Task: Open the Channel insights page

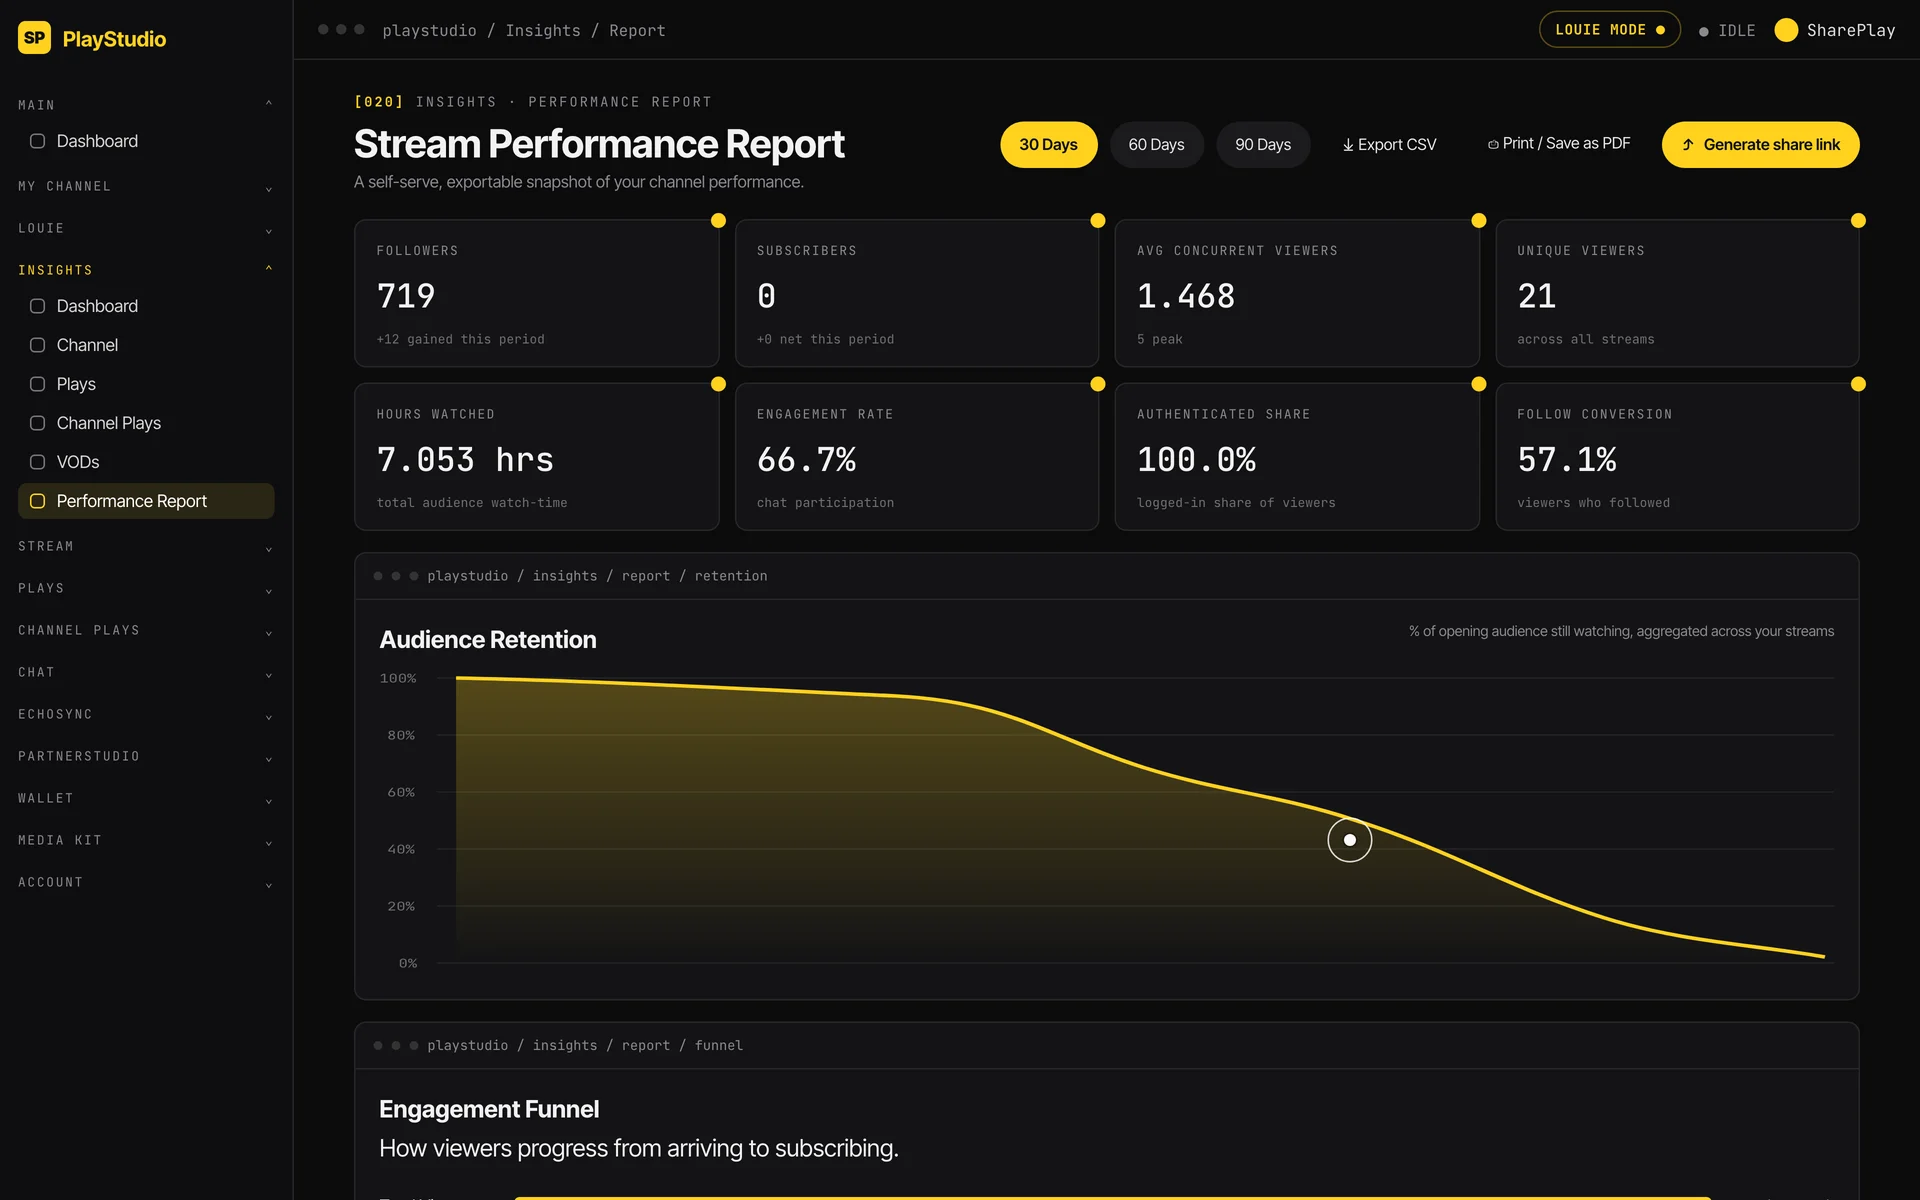Action: tap(146, 345)
